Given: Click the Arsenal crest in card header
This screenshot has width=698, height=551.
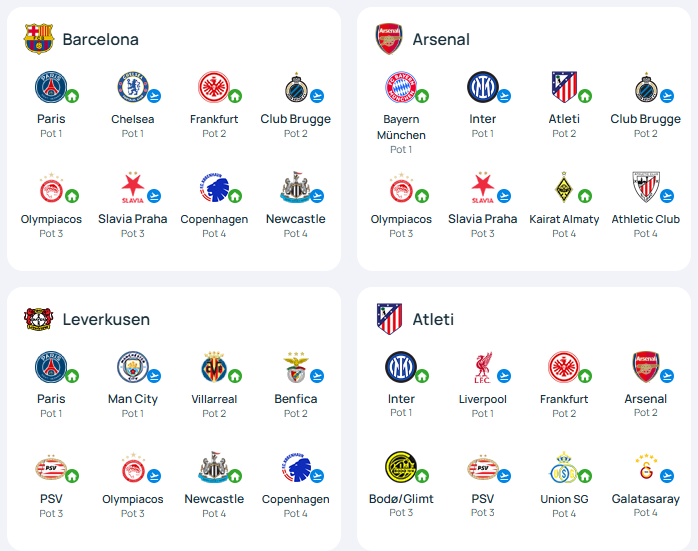Looking at the screenshot, I should [x=389, y=39].
